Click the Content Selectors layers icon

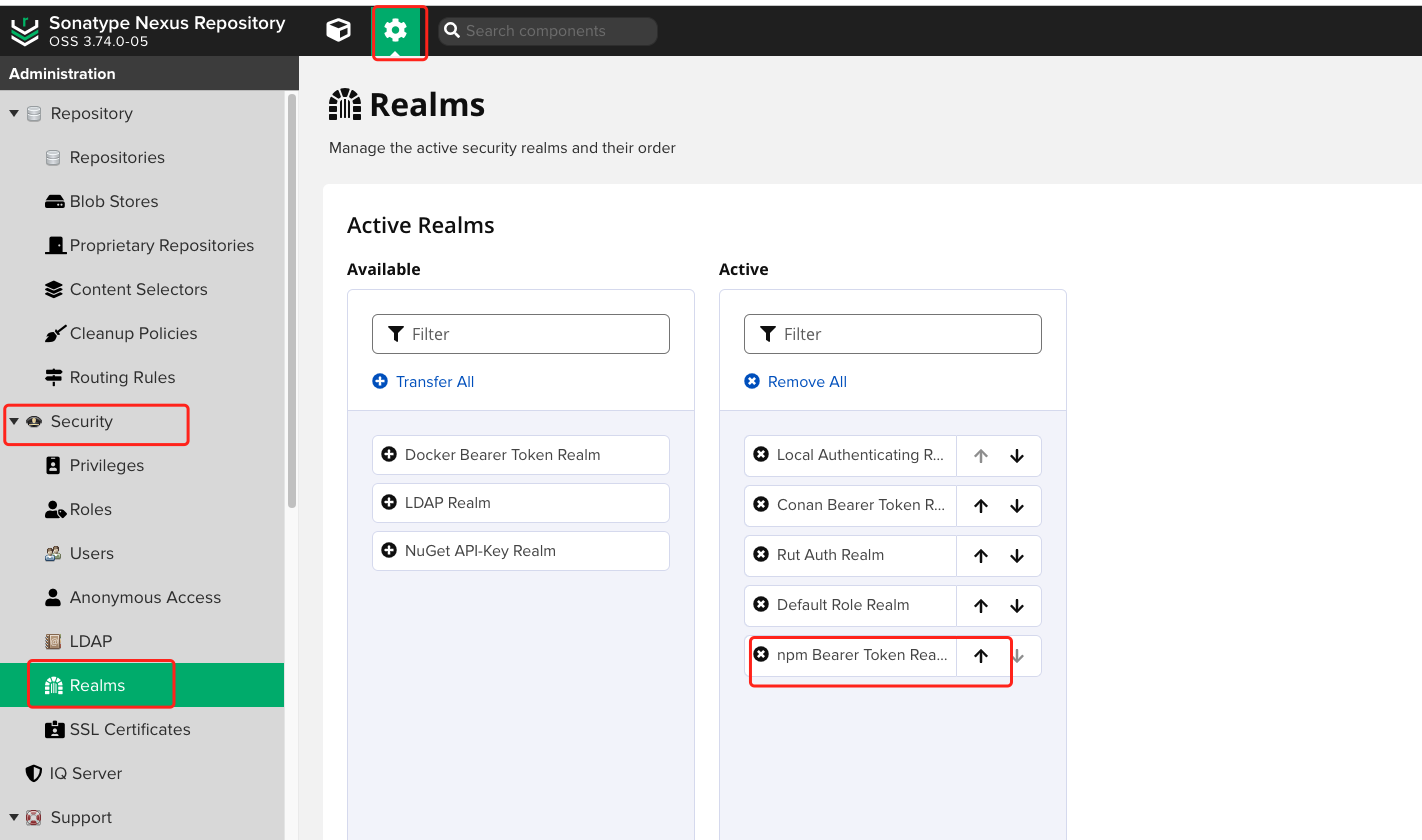pos(54,290)
